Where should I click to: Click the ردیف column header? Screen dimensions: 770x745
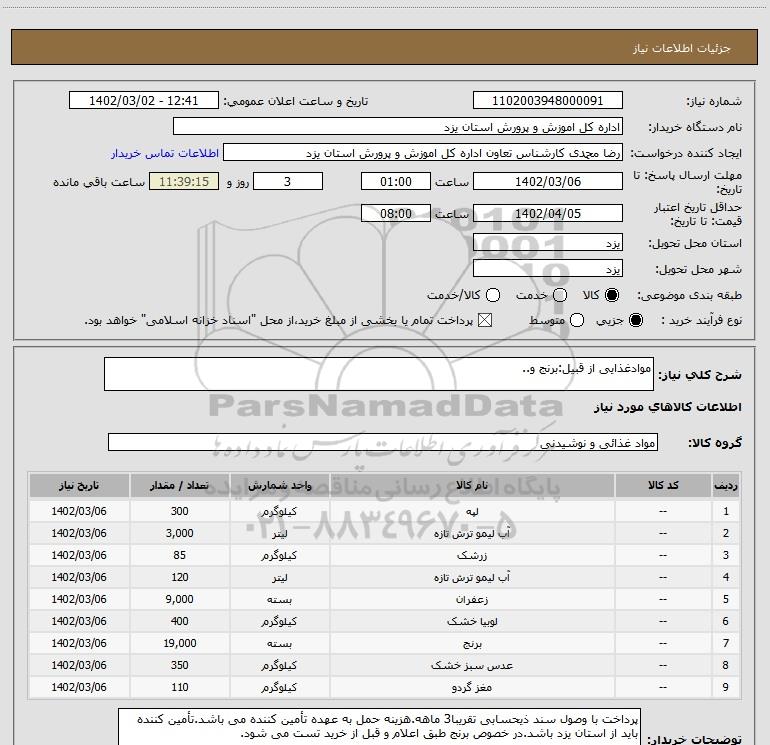pos(726,485)
